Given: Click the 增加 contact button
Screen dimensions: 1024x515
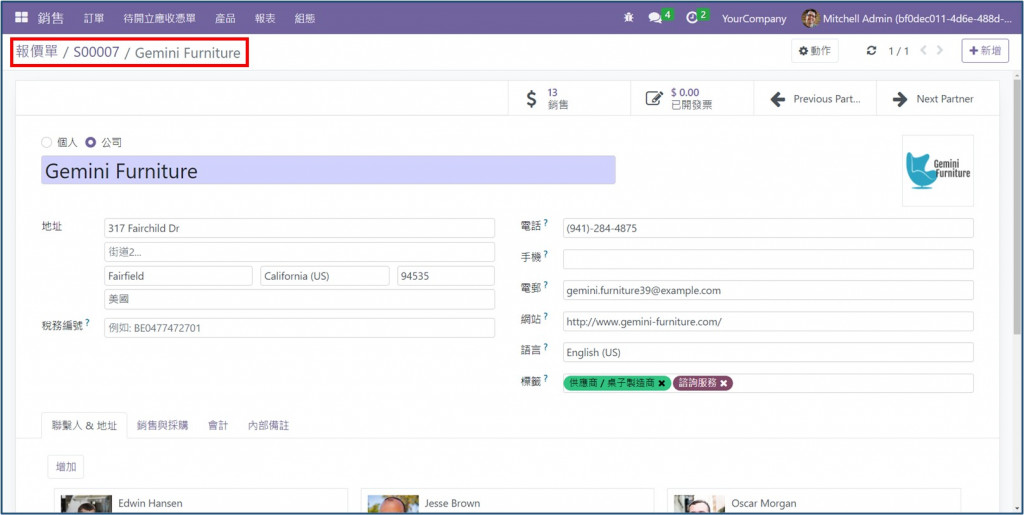Looking at the screenshot, I should pos(65,467).
